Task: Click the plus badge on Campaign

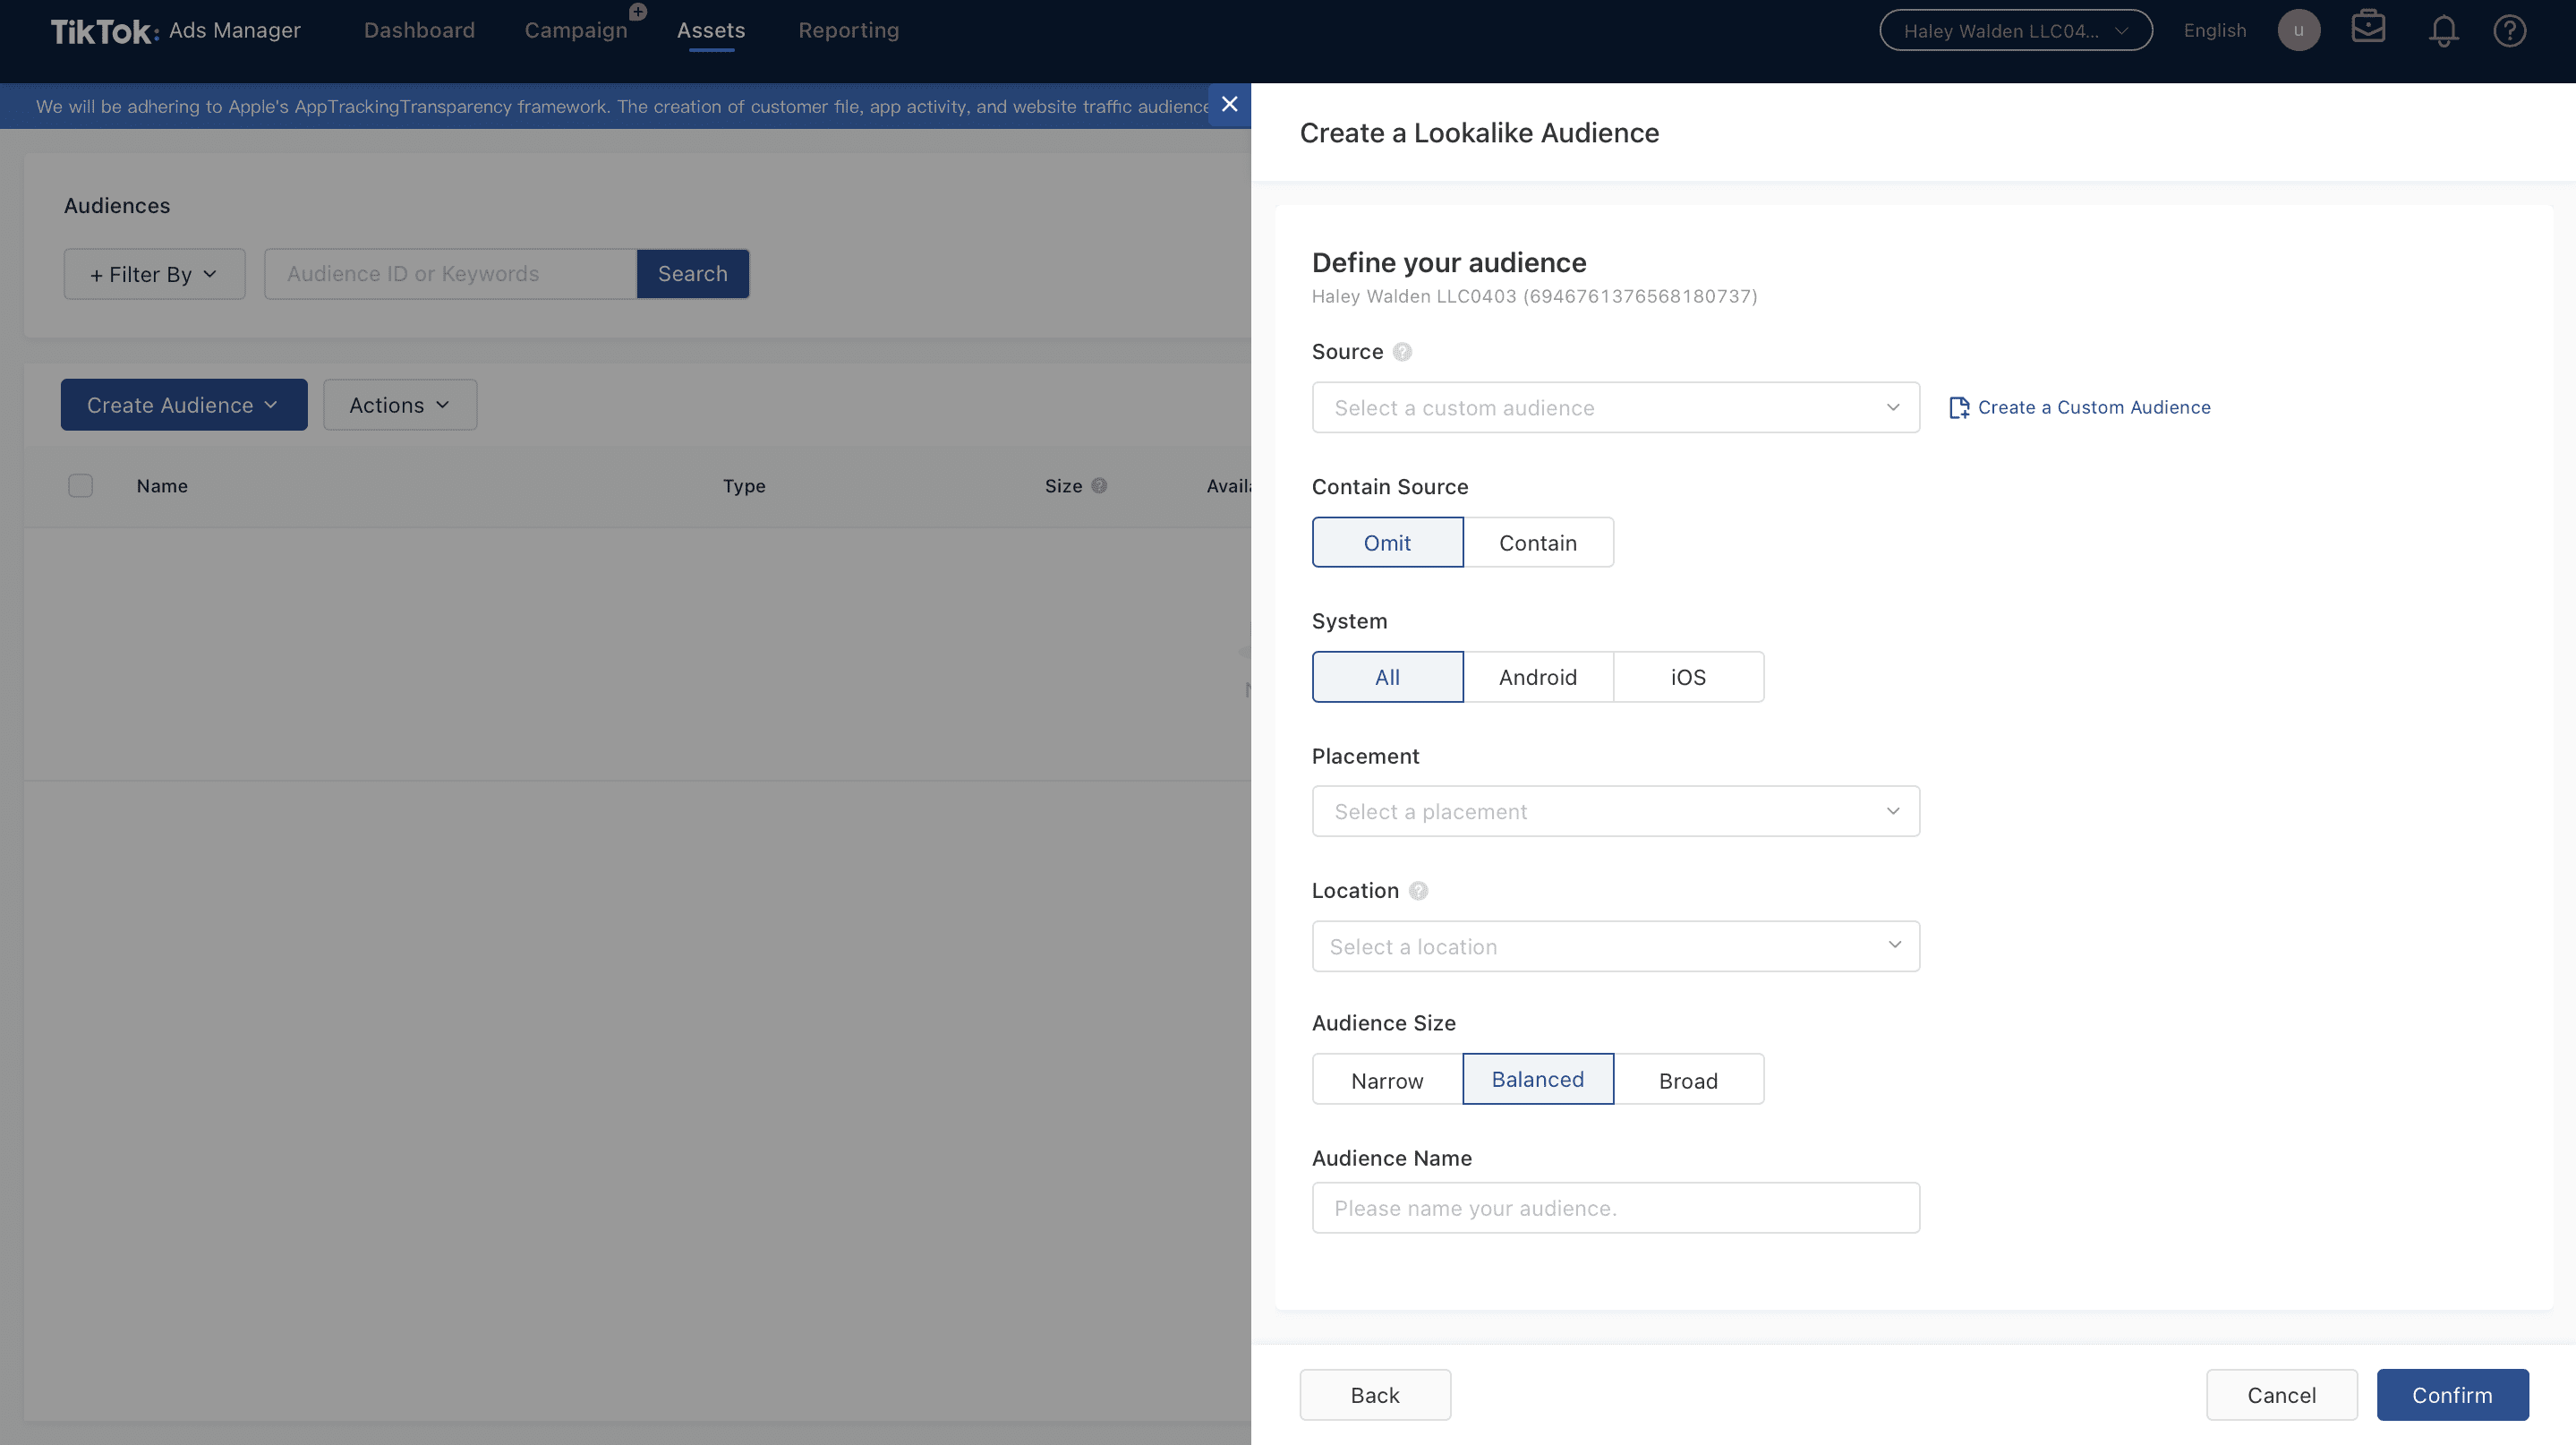Action: (x=638, y=12)
